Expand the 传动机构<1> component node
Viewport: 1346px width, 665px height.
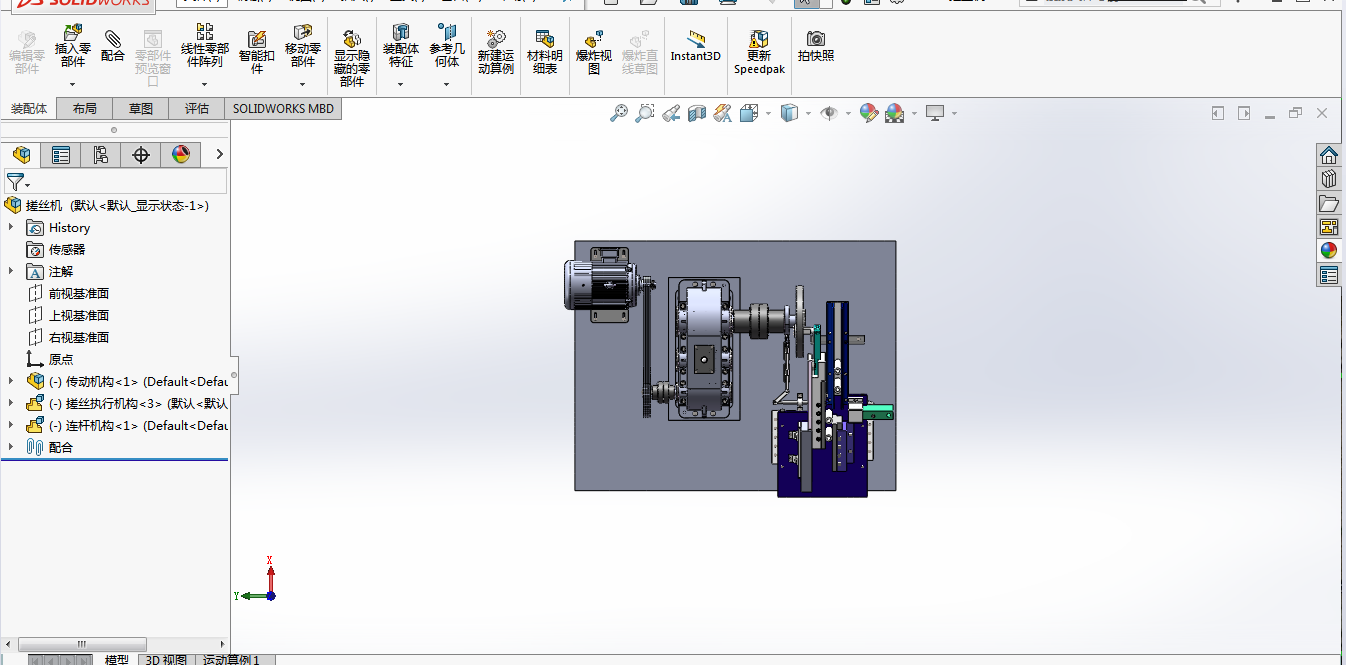pos(11,382)
